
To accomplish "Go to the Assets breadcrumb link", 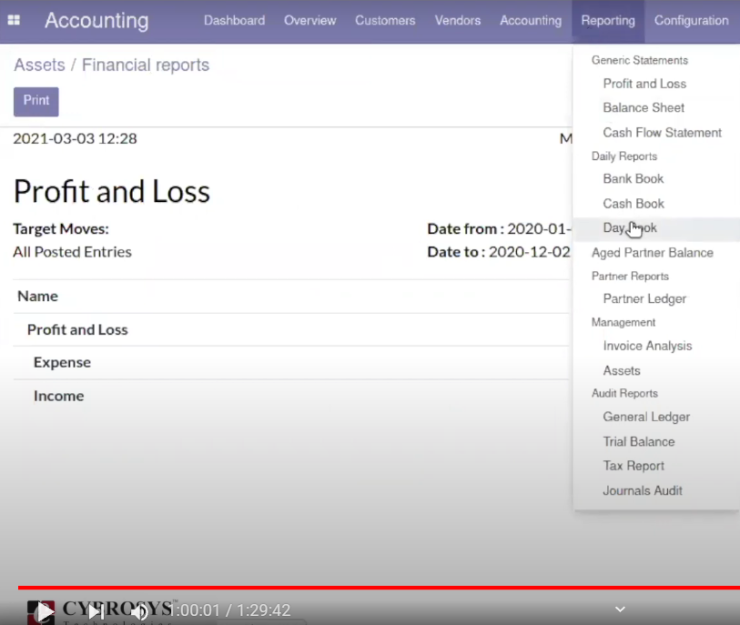I will tap(39, 65).
